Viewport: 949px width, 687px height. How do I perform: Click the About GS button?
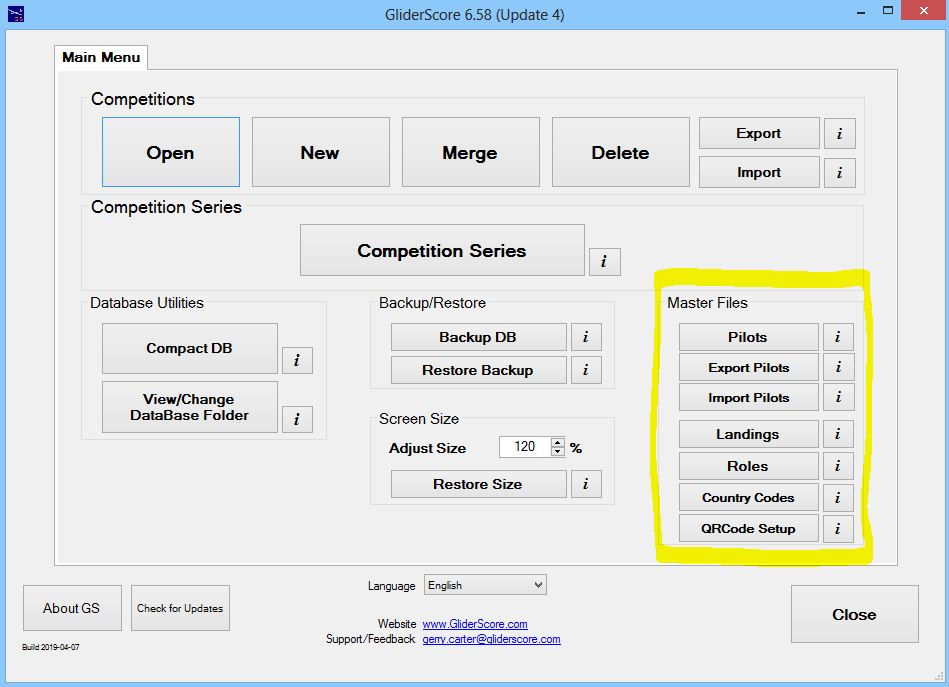[x=72, y=608]
